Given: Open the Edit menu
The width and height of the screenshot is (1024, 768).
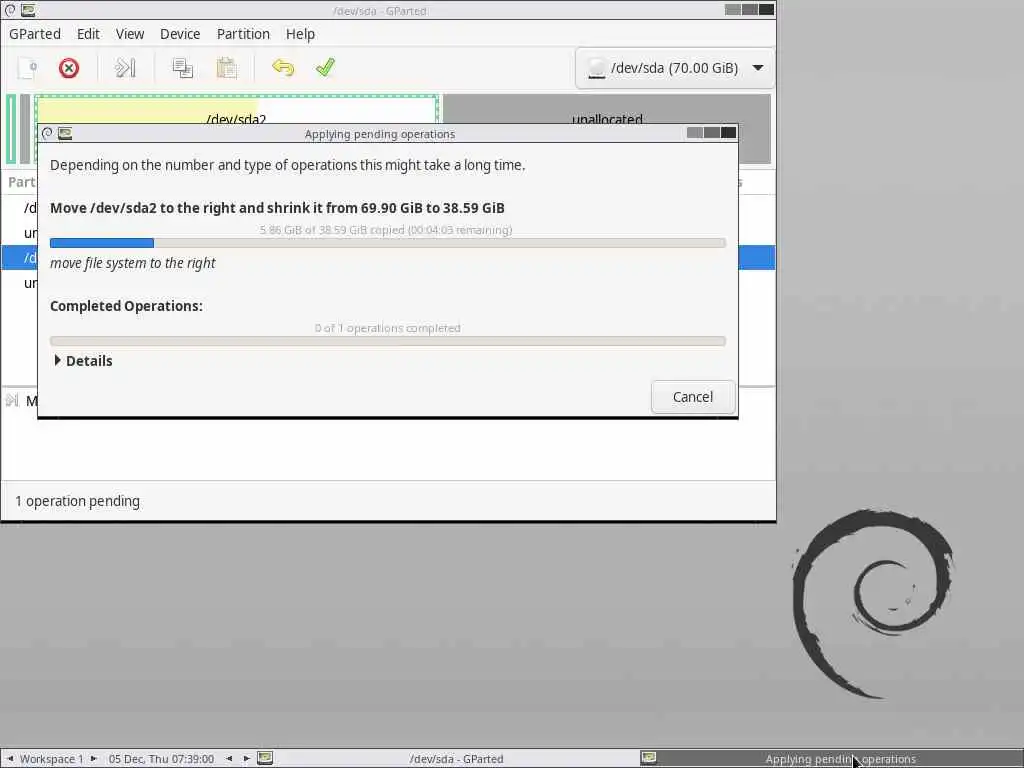Looking at the screenshot, I should click(88, 34).
